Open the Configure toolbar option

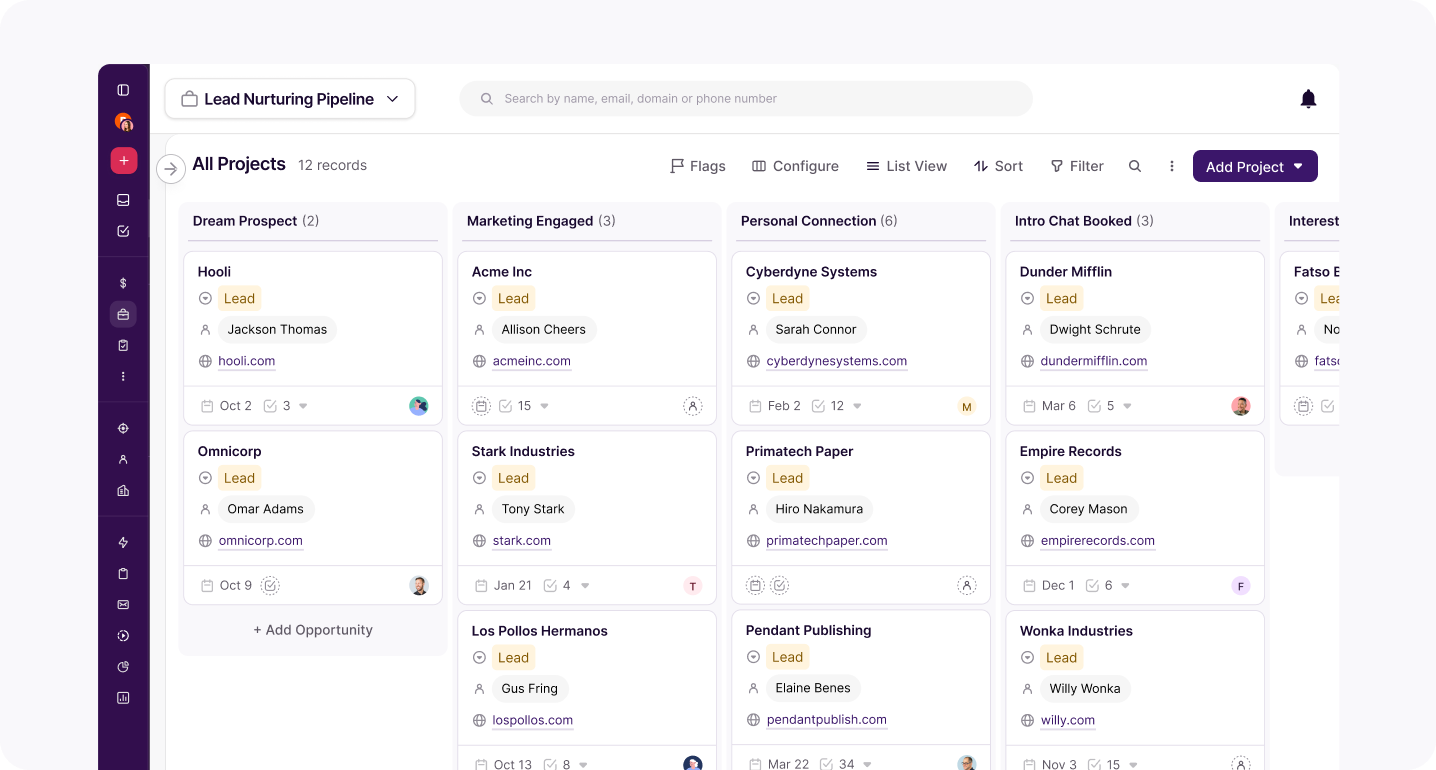coord(795,166)
